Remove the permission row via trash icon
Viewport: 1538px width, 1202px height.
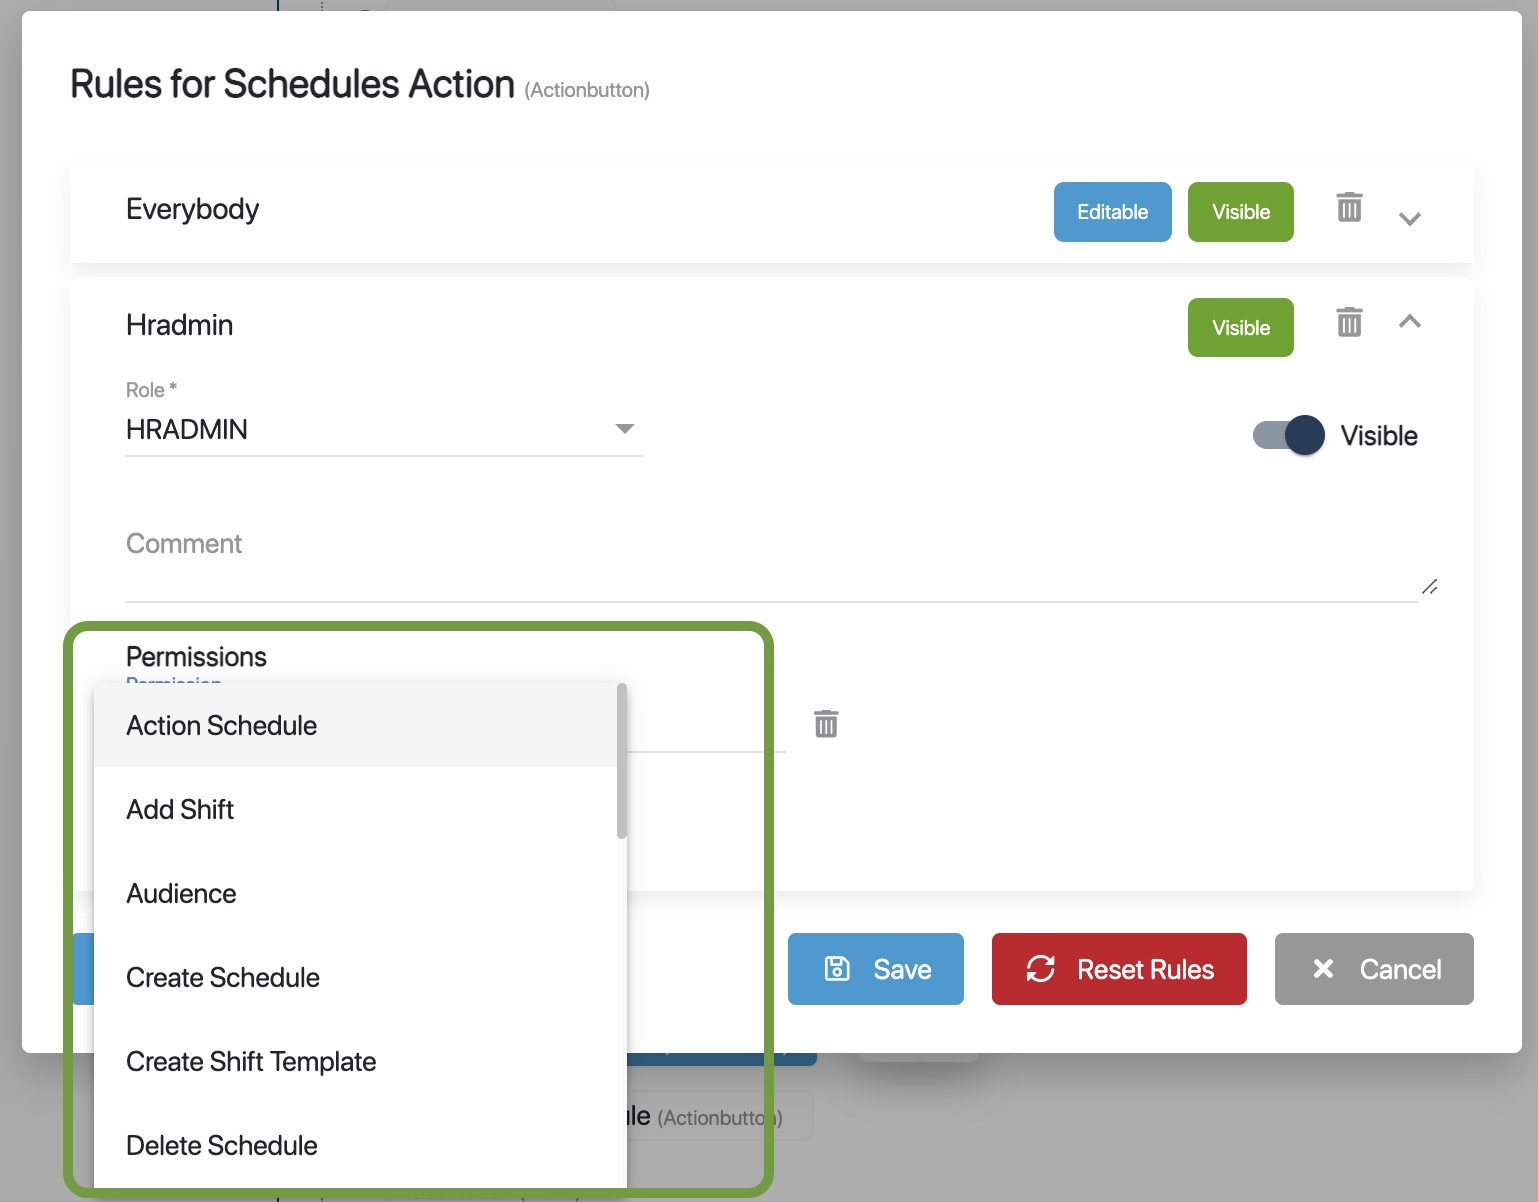pyautogui.click(x=826, y=724)
